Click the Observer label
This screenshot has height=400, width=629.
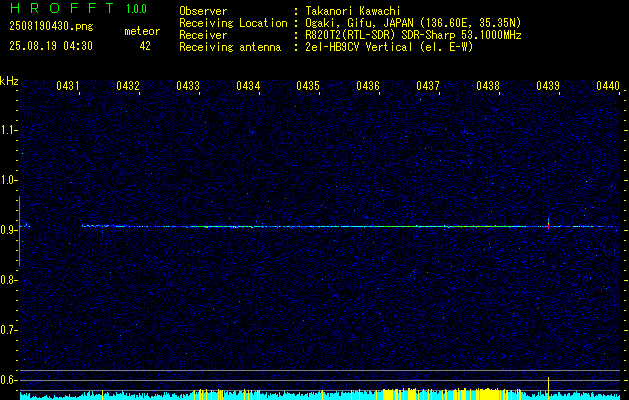pyautogui.click(x=203, y=11)
